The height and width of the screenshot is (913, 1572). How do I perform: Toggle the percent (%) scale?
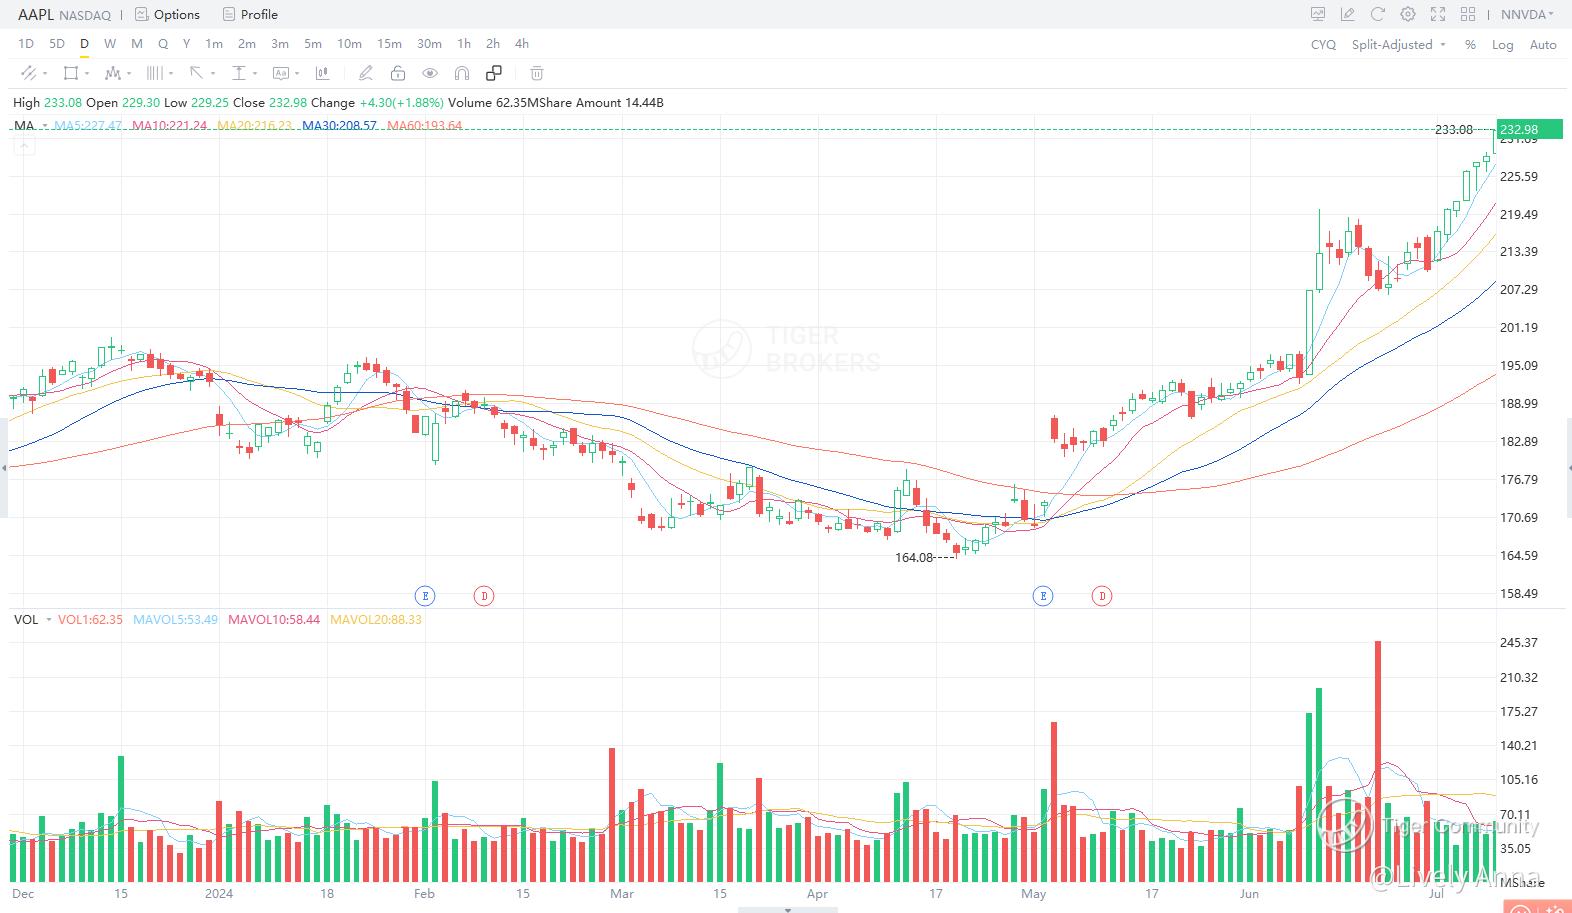click(1470, 44)
